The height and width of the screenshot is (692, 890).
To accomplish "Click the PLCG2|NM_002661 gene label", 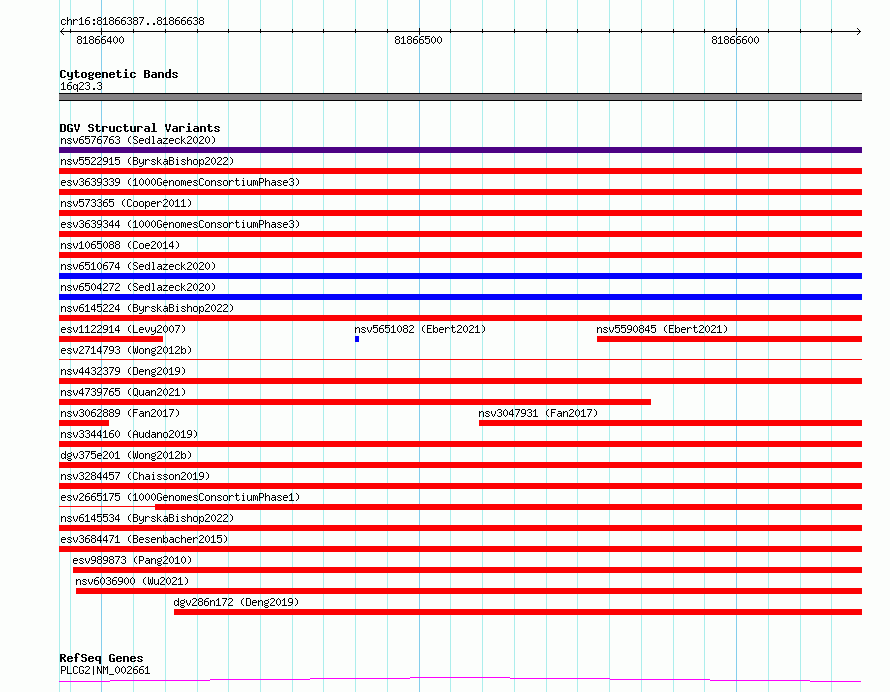I will click(x=105, y=670).
